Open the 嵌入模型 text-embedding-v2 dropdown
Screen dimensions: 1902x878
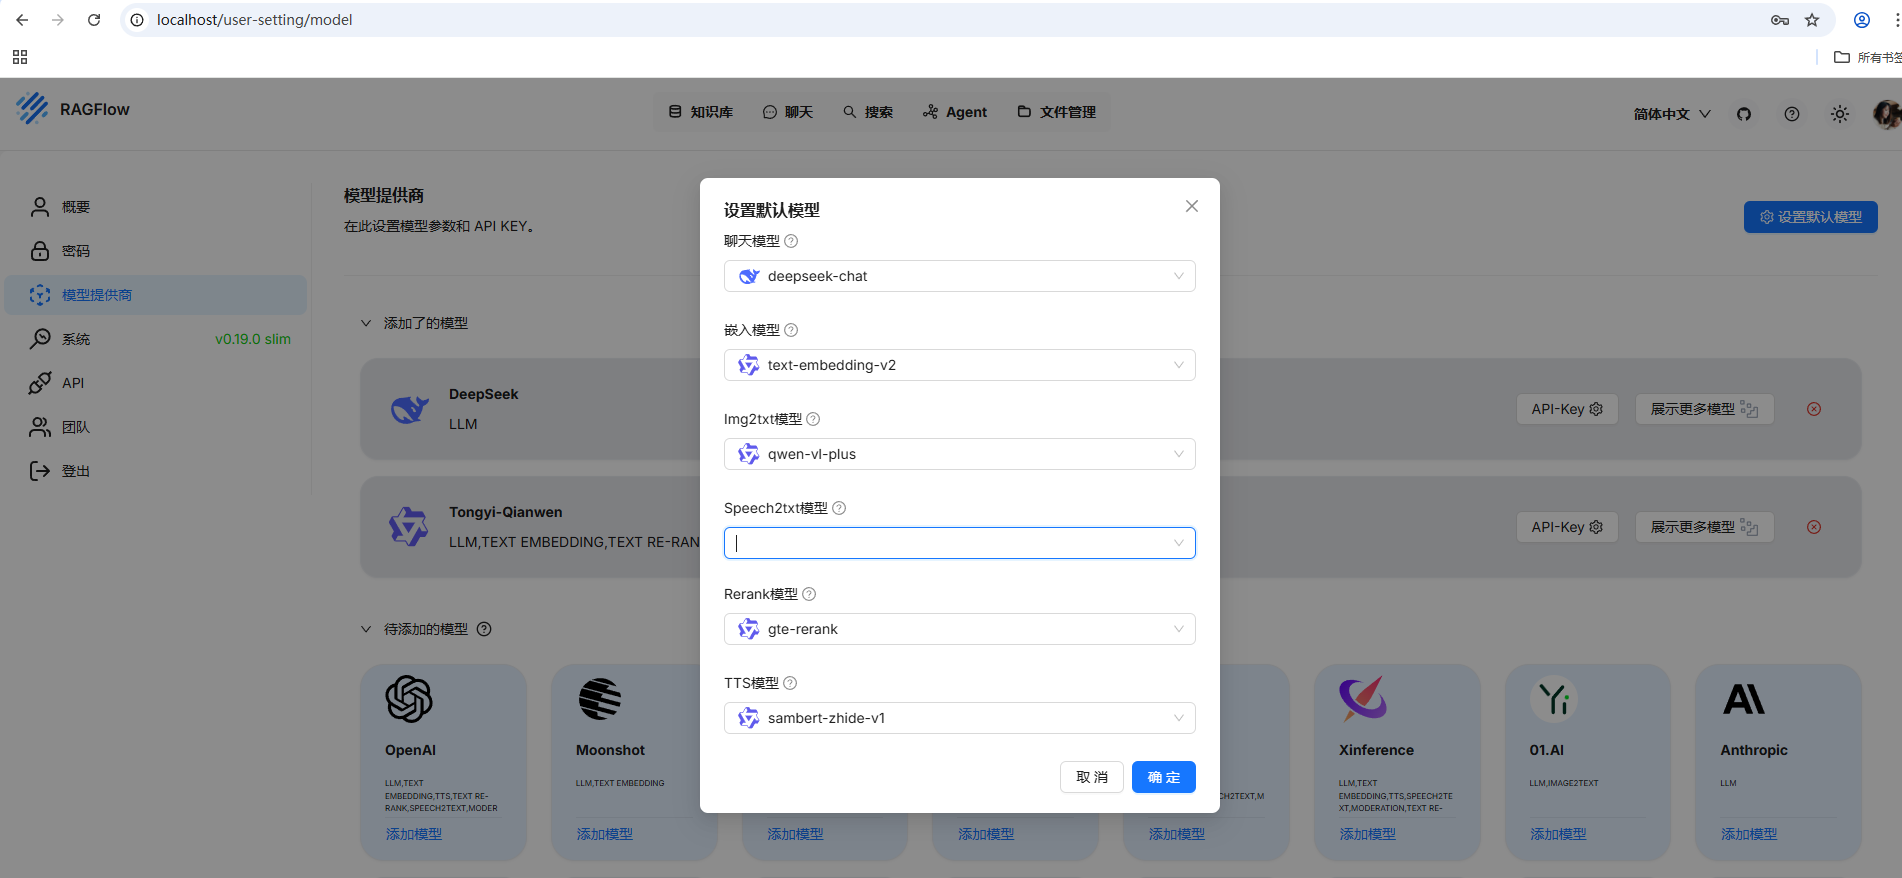(x=960, y=365)
